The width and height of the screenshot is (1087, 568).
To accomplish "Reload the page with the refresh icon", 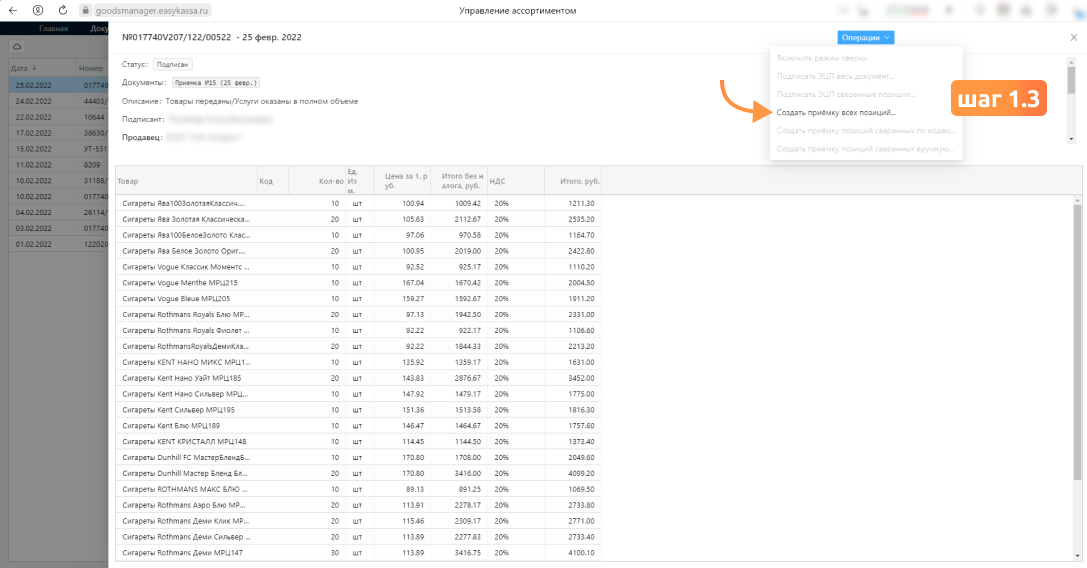I will coord(62,10).
